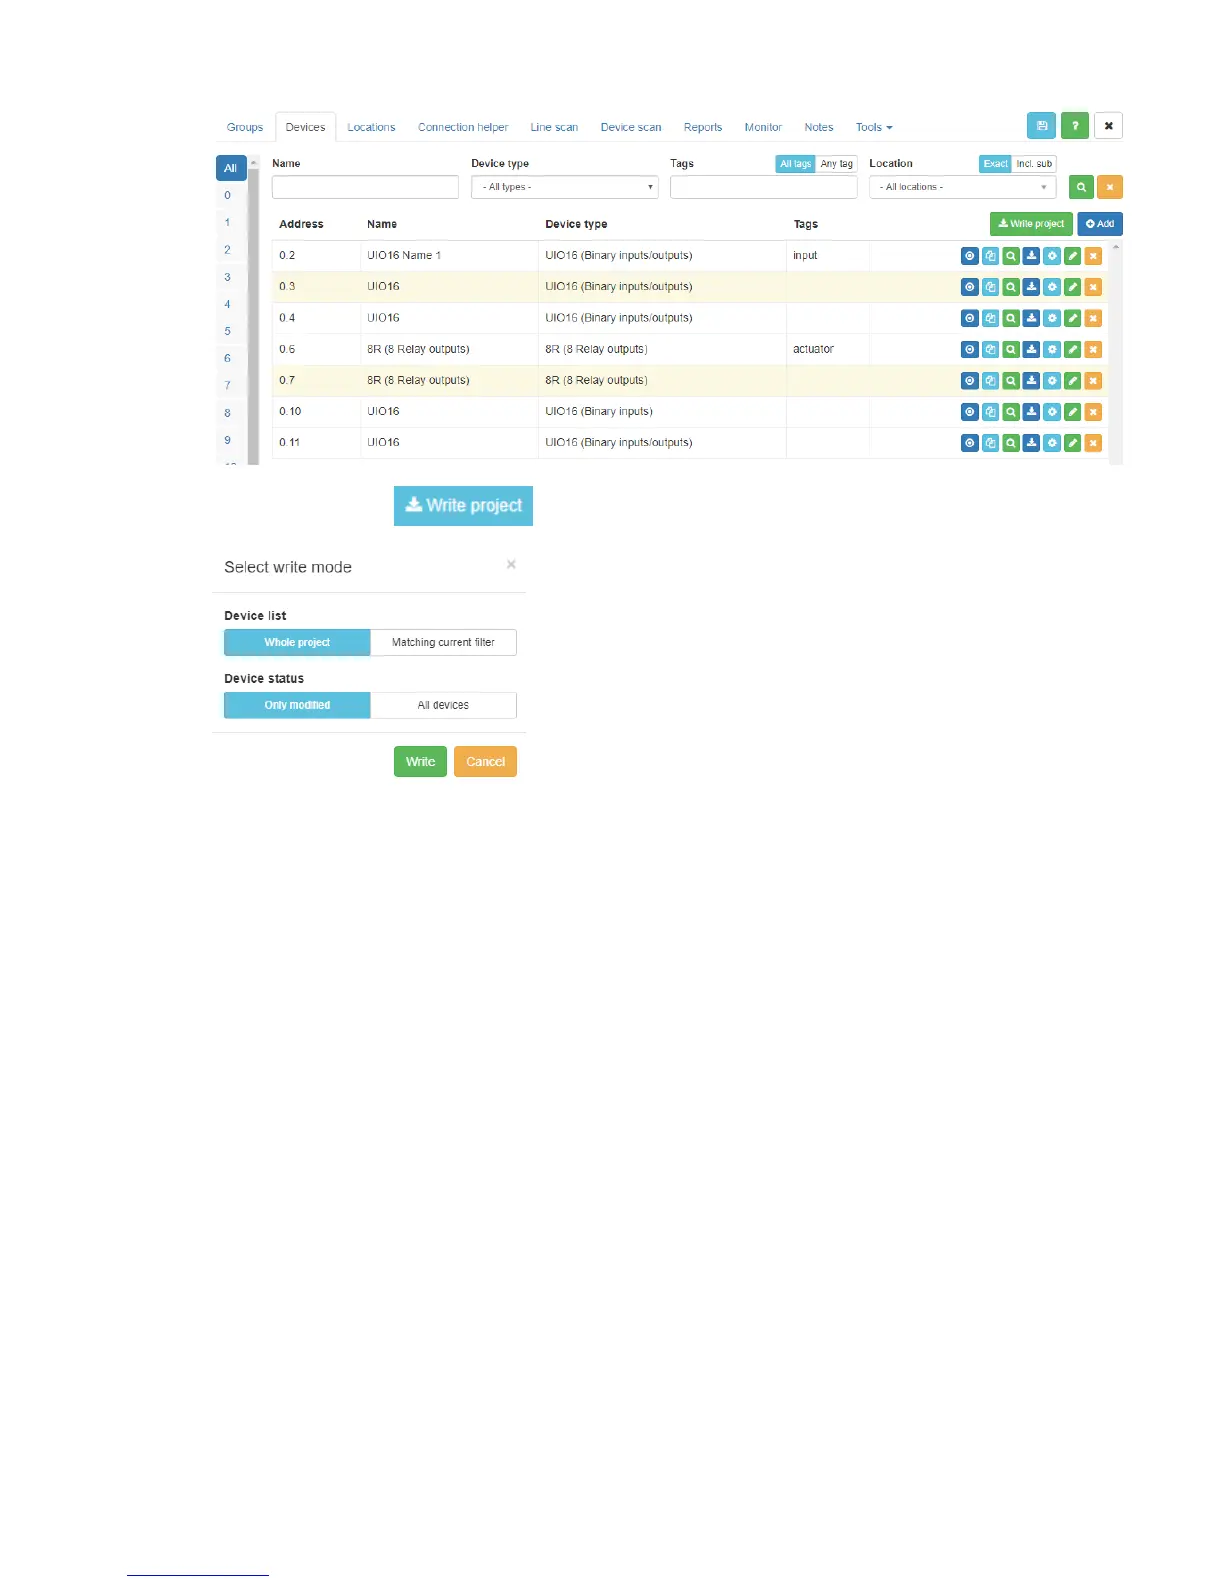1224x1584 pixels.
Task: Choose Matching current filter option
Action: pyautogui.click(x=443, y=642)
